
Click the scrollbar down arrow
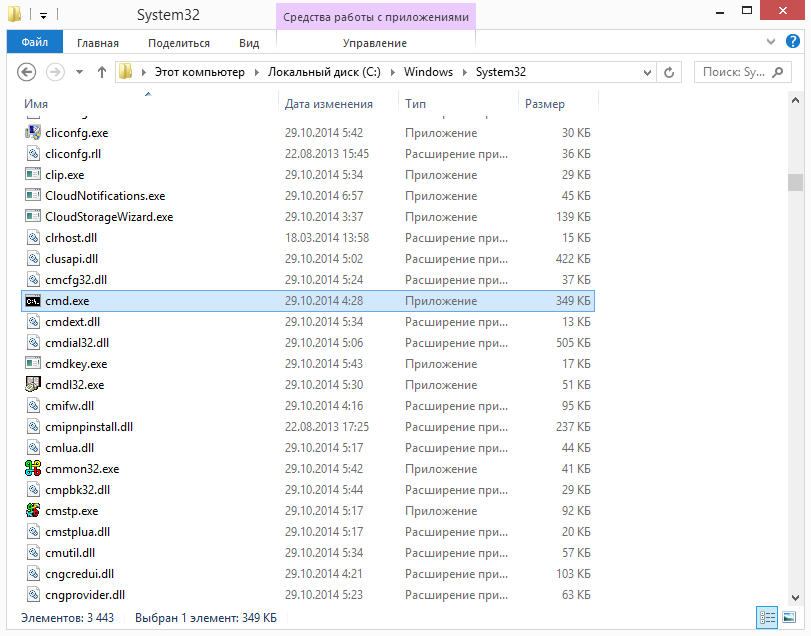(795, 597)
